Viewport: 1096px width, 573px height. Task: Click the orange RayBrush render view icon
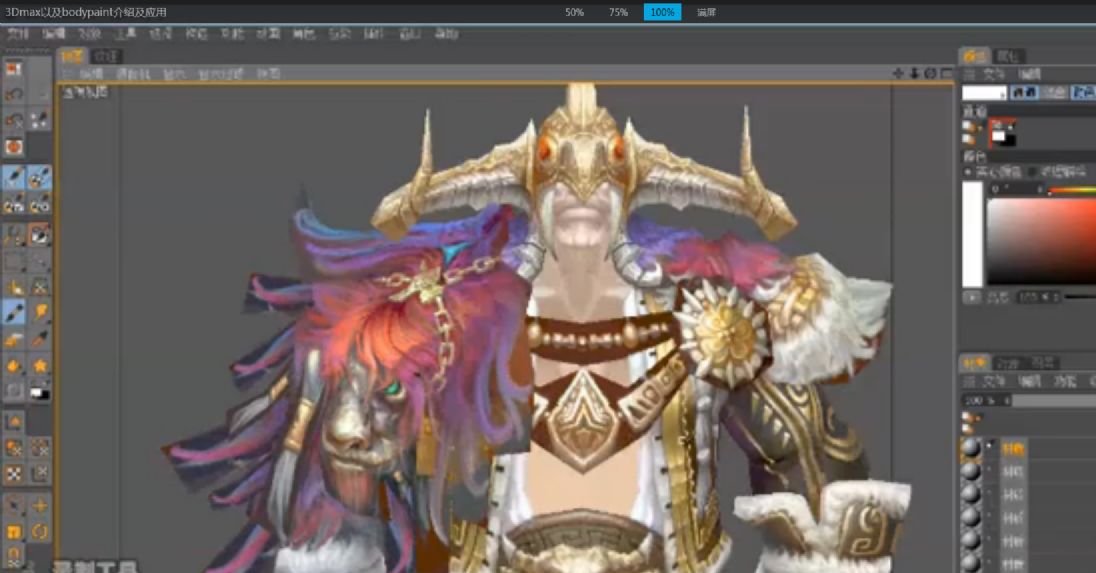click(x=14, y=147)
